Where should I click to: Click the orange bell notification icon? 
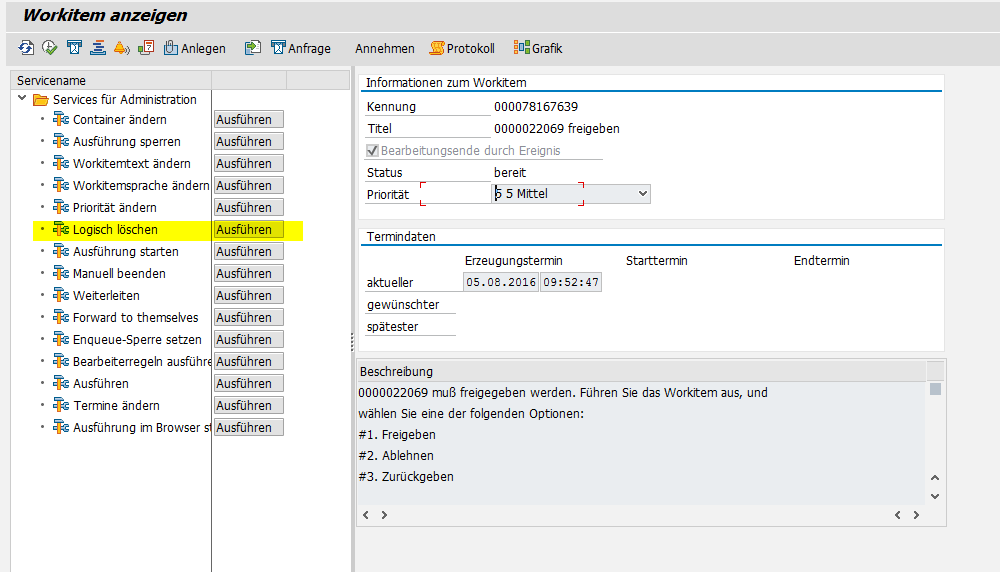(x=121, y=48)
